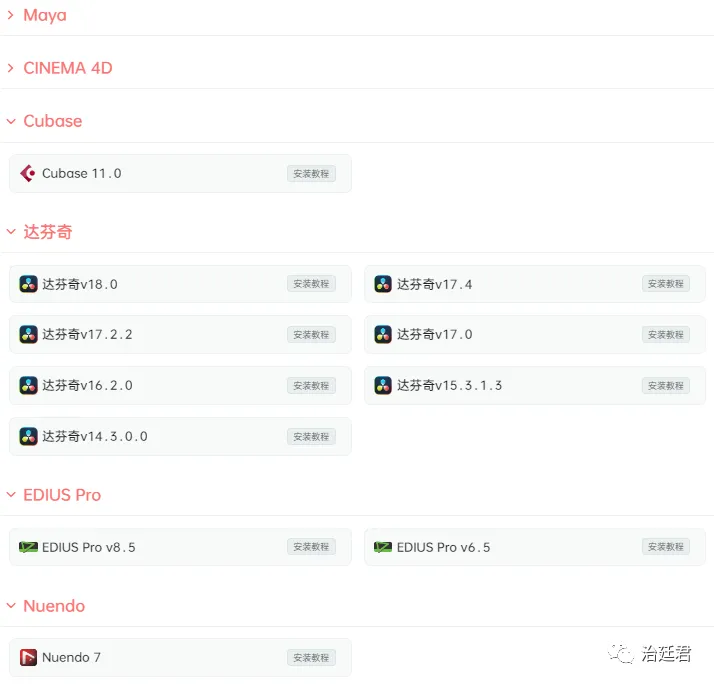Screen dimensions: 714x684
Task: Open 安装教程 for 达芬奇v18.0
Action: pos(311,284)
